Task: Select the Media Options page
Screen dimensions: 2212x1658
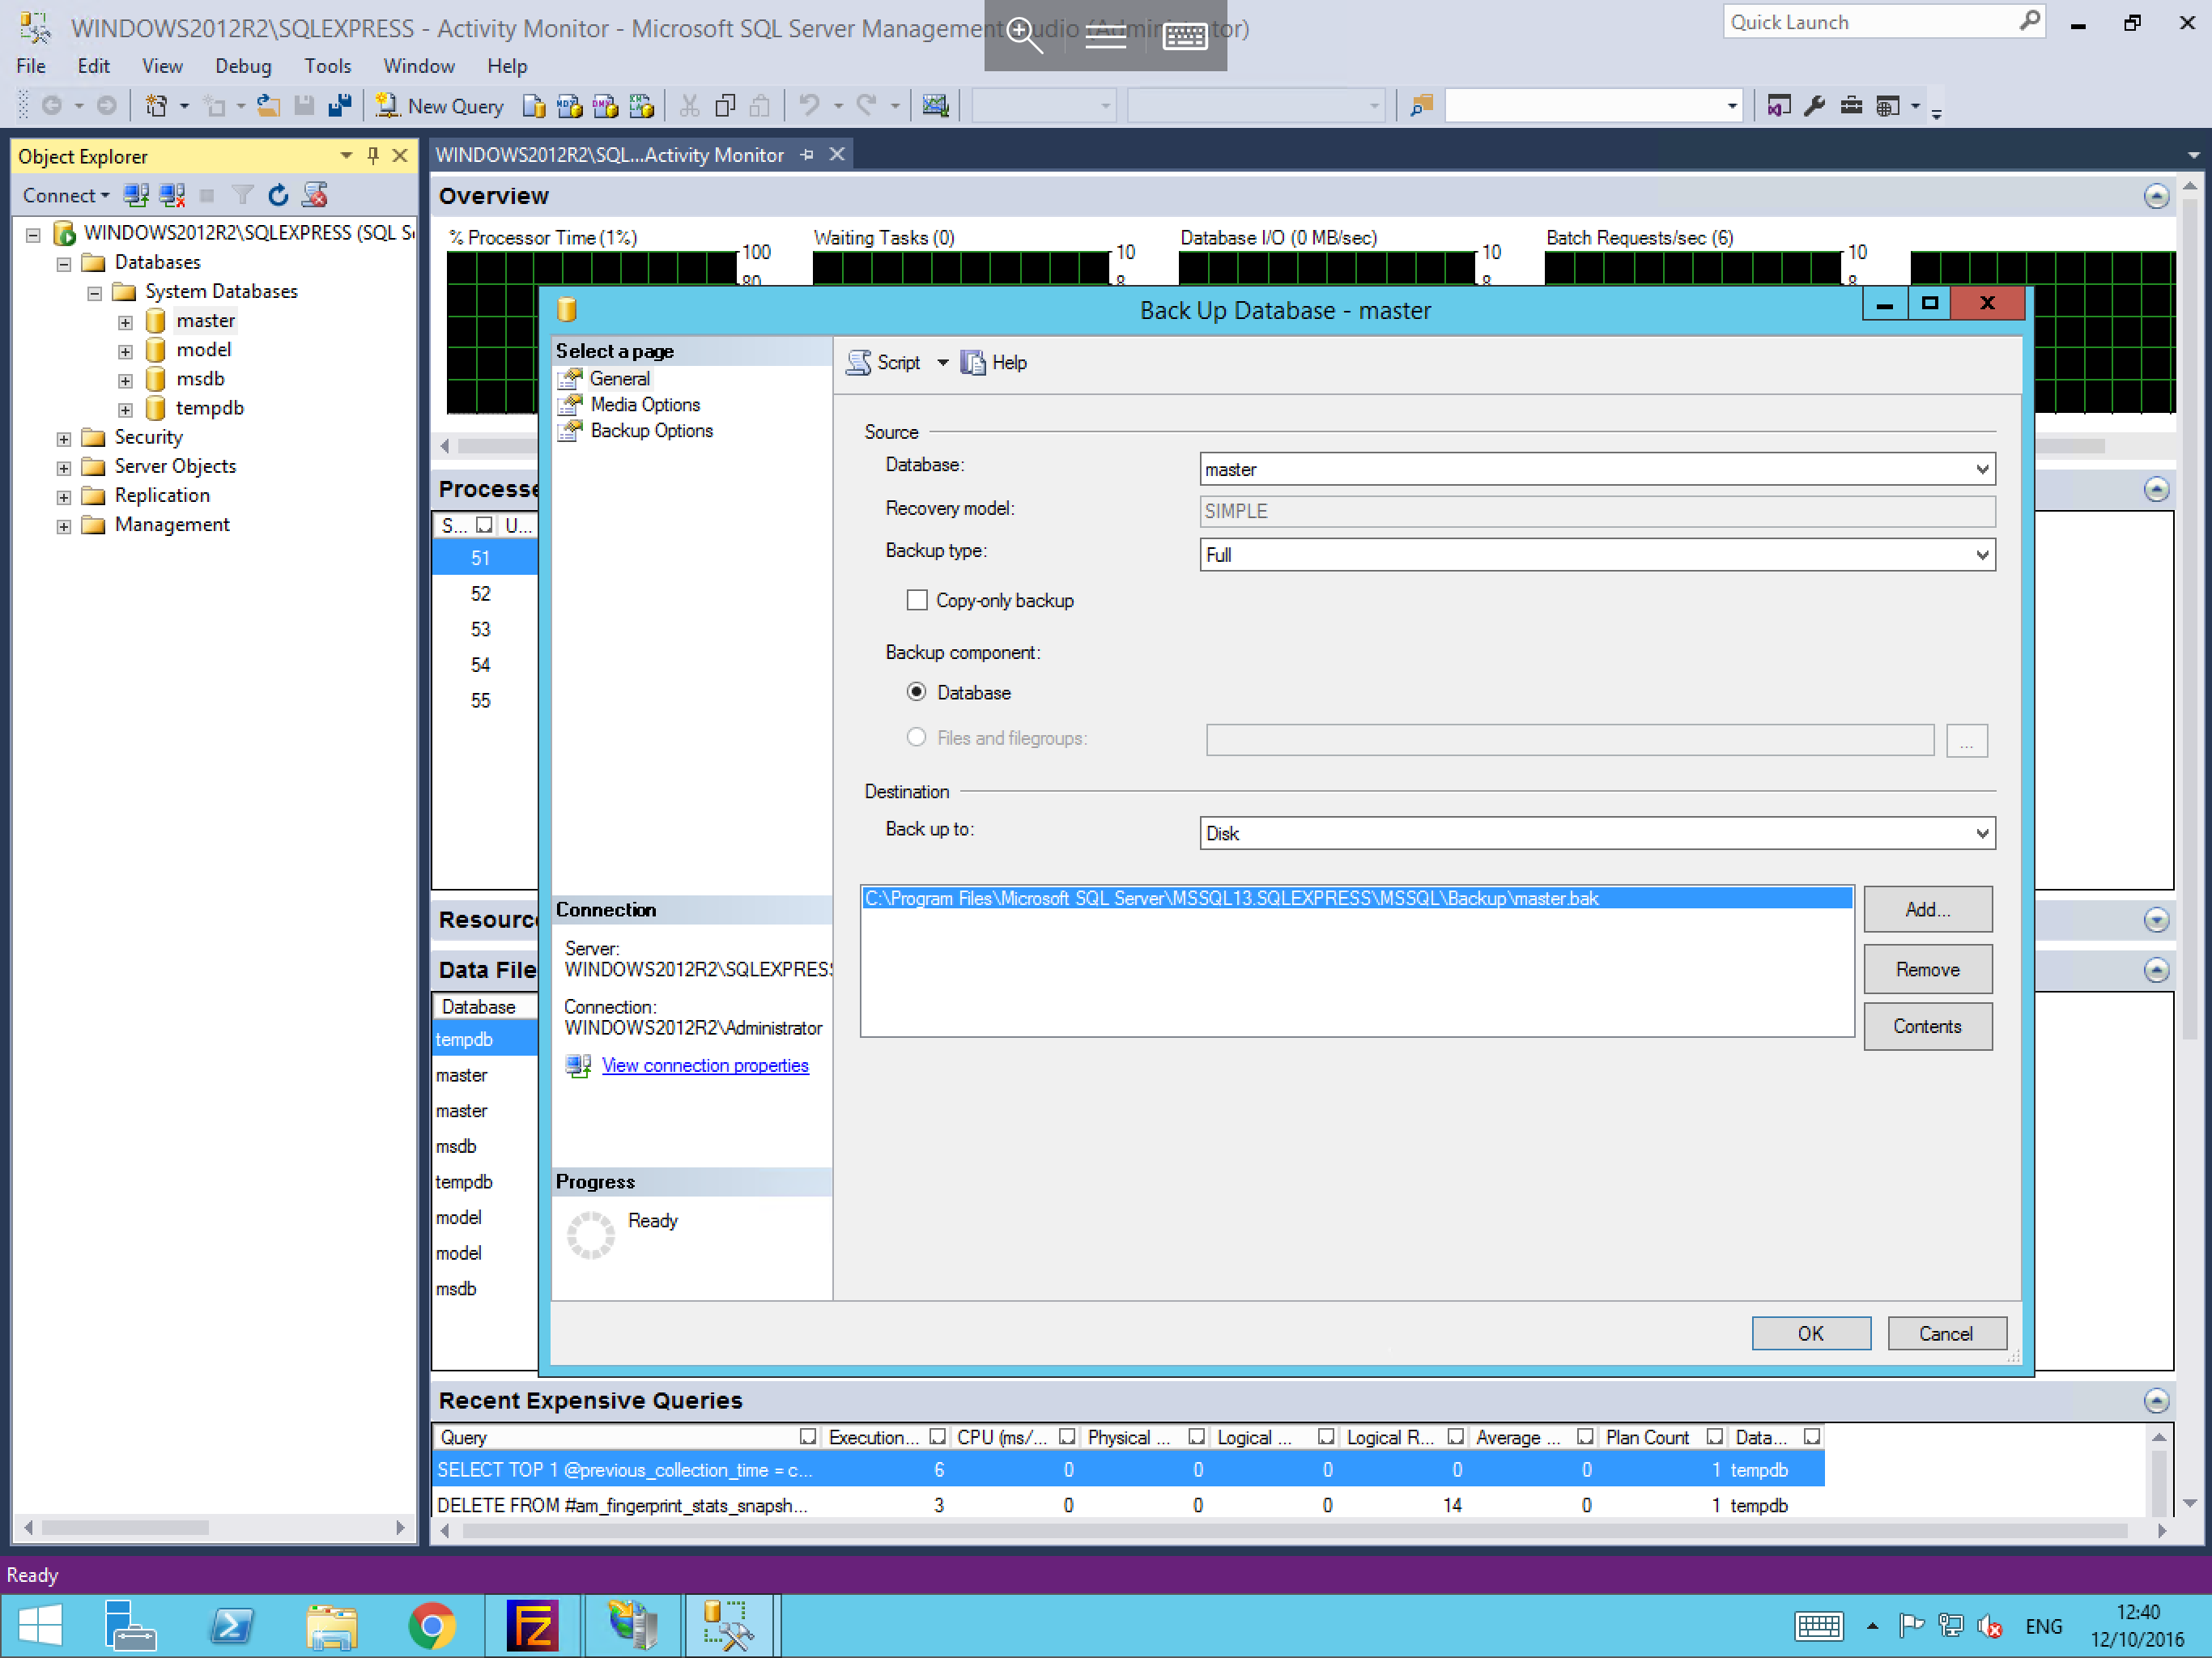Action: pos(645,405)
